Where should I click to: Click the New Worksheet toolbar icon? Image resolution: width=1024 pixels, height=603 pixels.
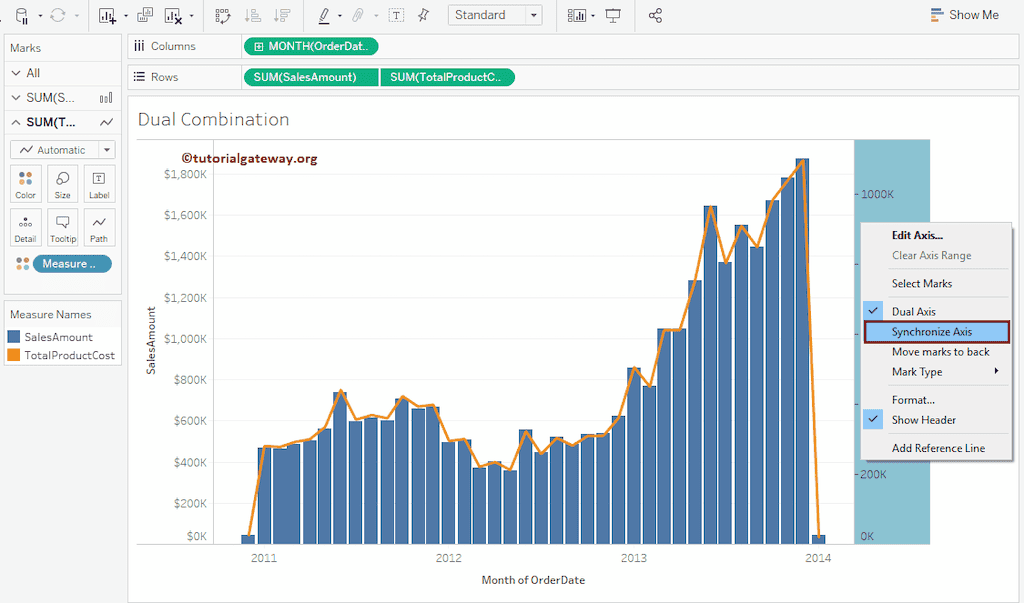(x=108, y=15)
